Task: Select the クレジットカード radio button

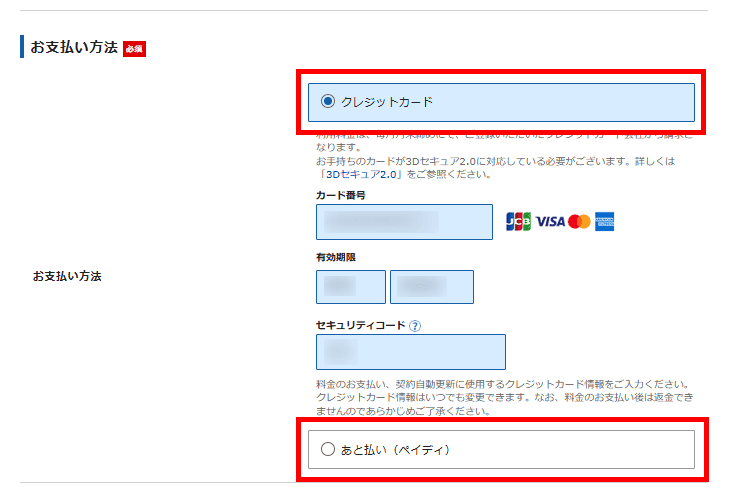Action: [328, 101]
